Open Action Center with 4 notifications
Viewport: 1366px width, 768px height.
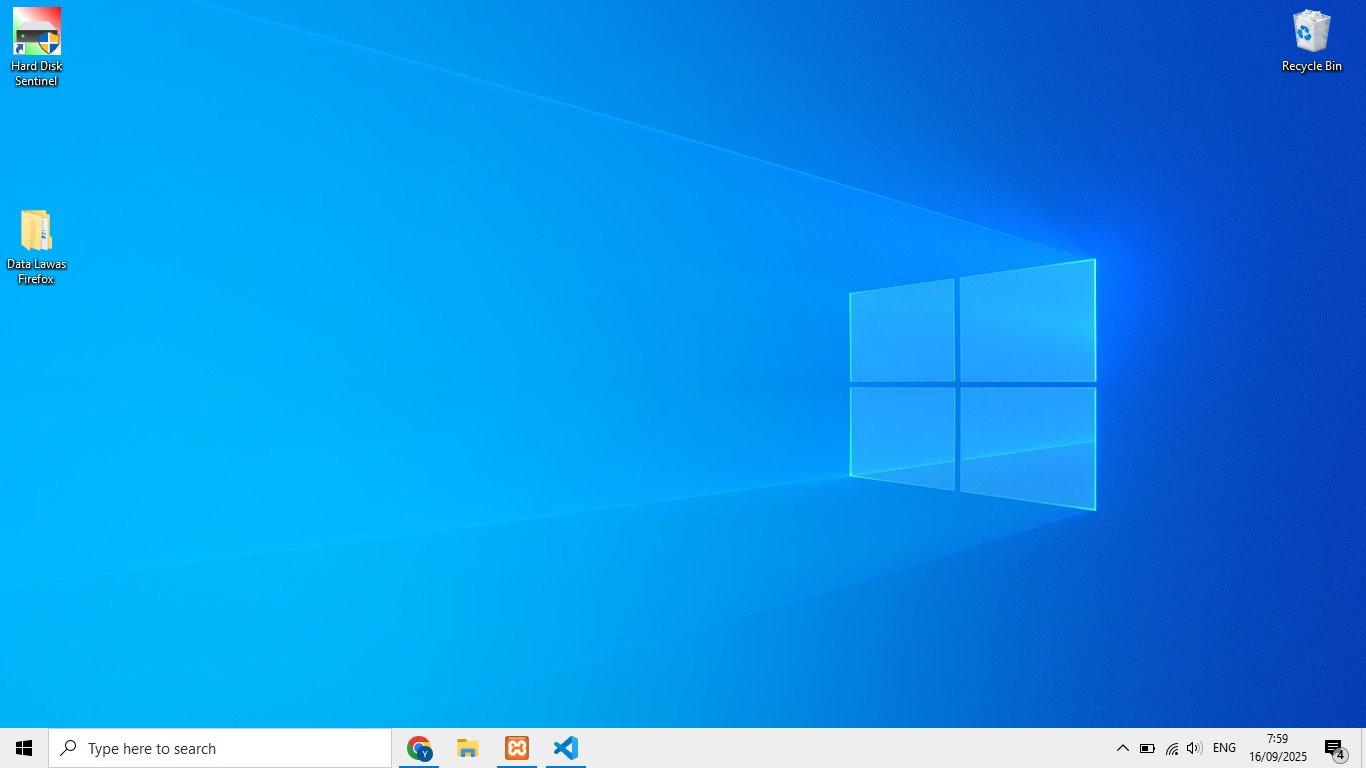1334,749
